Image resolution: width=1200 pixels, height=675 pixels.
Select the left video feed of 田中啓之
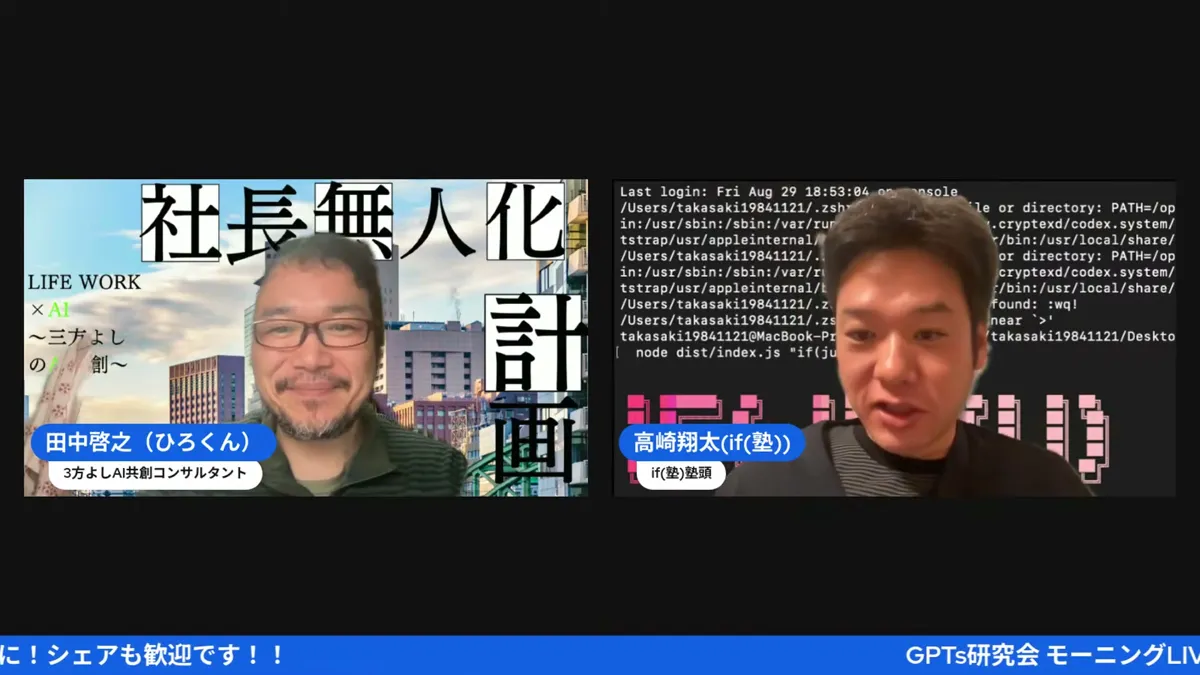[306, 338]
